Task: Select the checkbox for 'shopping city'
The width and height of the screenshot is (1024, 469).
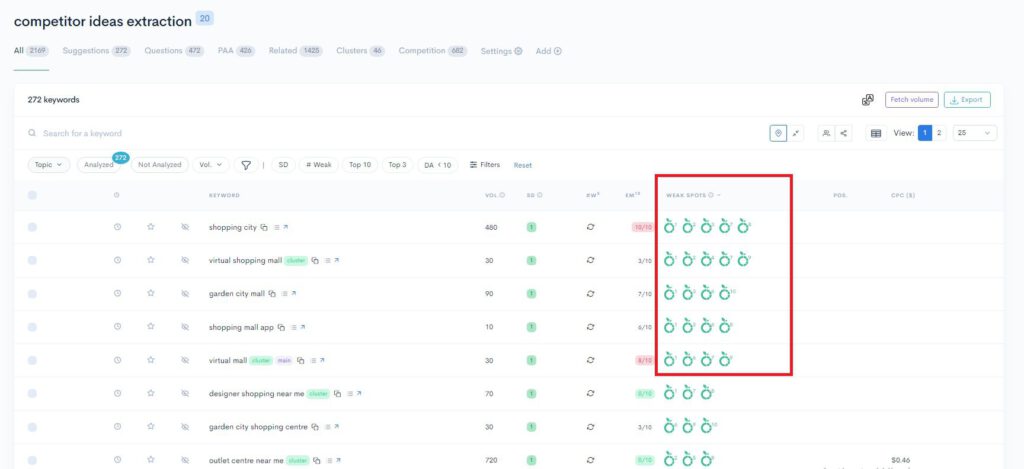Action: 32,227
